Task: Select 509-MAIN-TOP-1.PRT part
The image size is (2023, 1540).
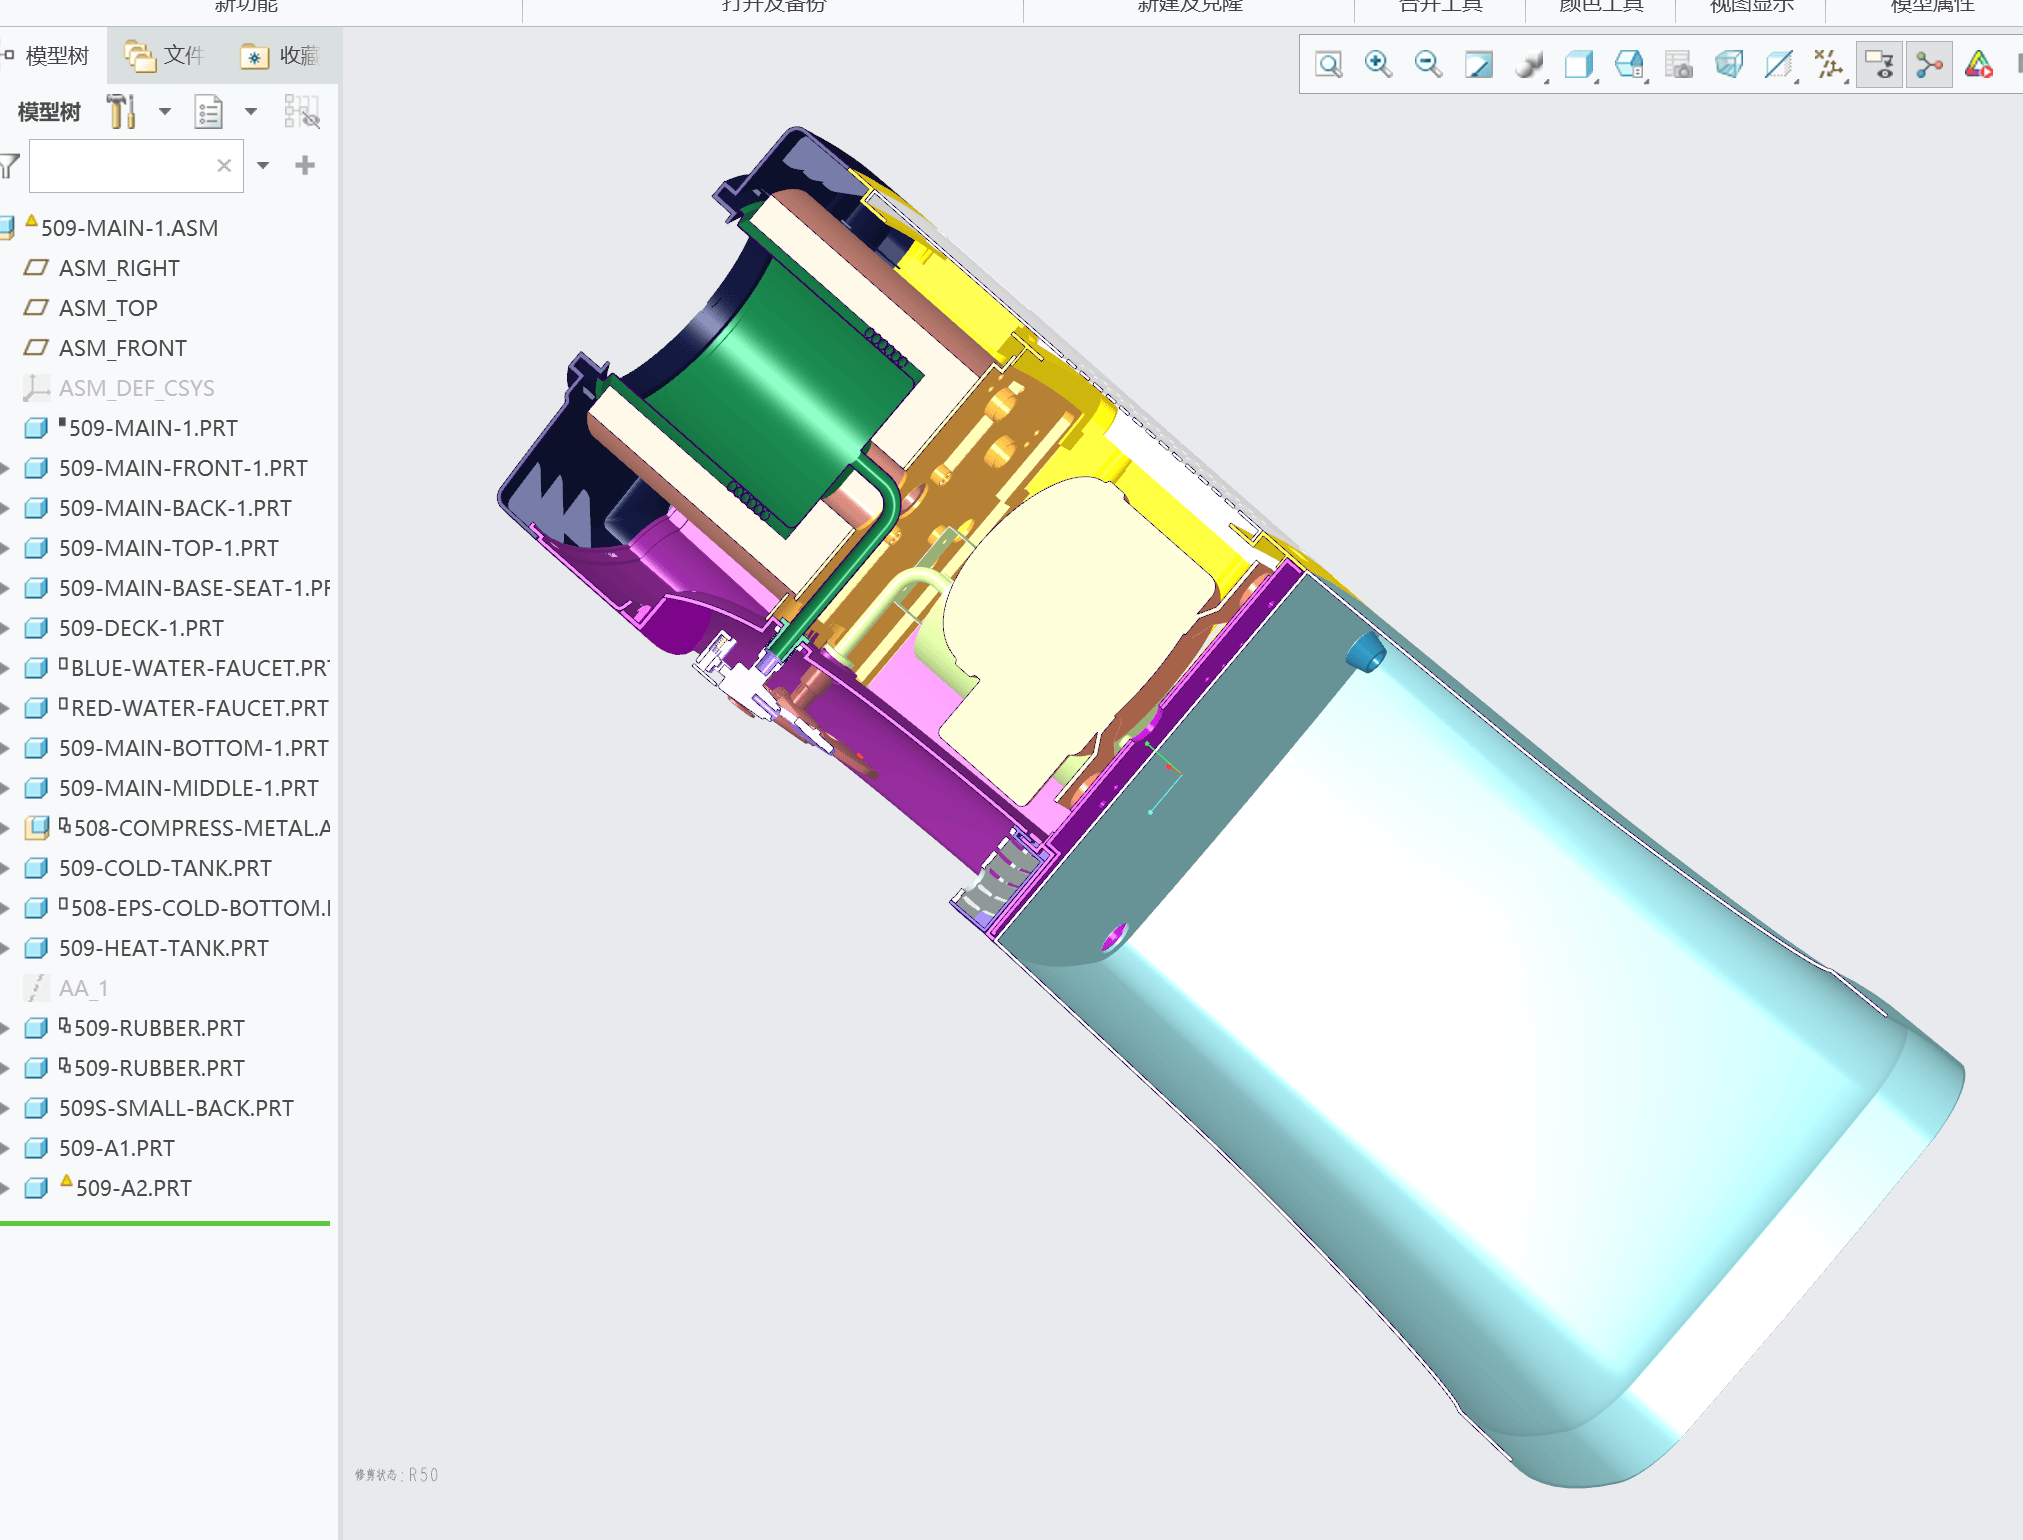Action: [x=168, y=548]
